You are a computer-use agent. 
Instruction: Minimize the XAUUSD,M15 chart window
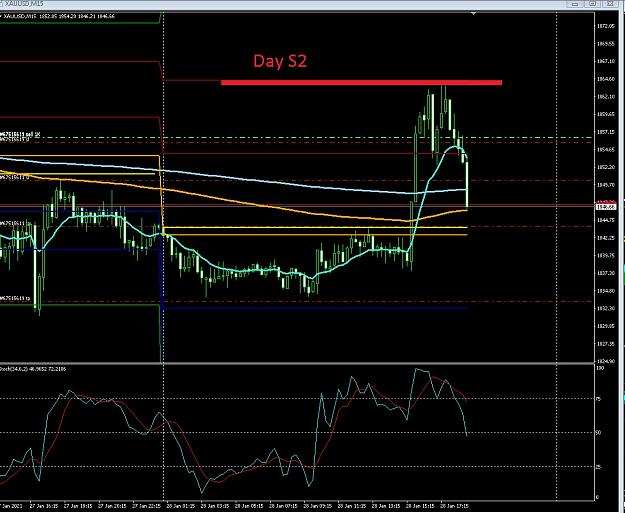click(575, 4)
